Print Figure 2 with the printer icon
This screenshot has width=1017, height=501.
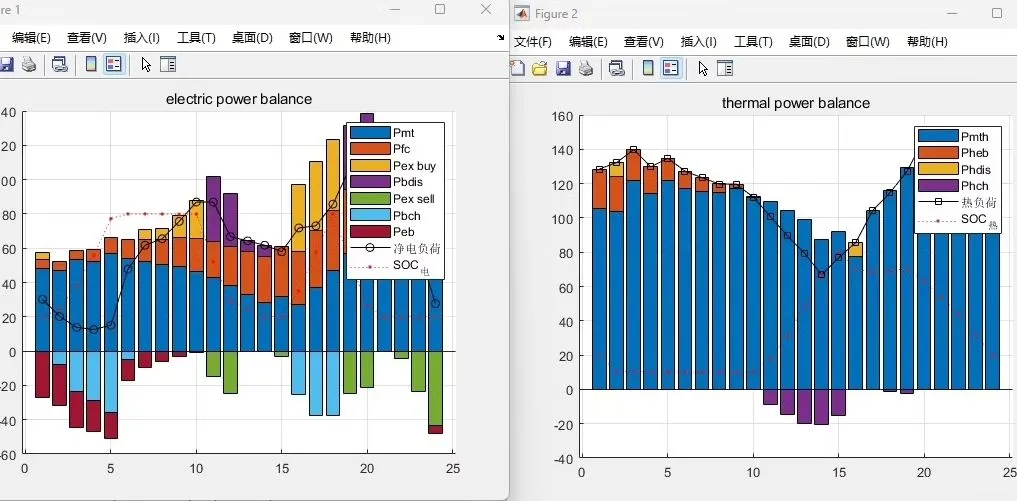coord(586,68)
